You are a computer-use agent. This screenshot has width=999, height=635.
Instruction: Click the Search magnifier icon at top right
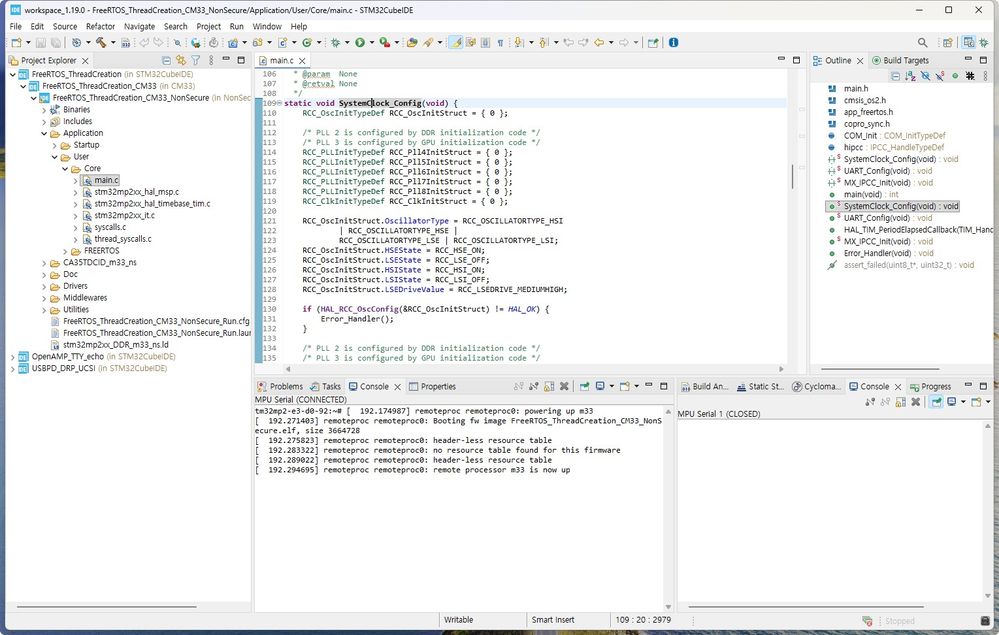(x=922, y=43)
